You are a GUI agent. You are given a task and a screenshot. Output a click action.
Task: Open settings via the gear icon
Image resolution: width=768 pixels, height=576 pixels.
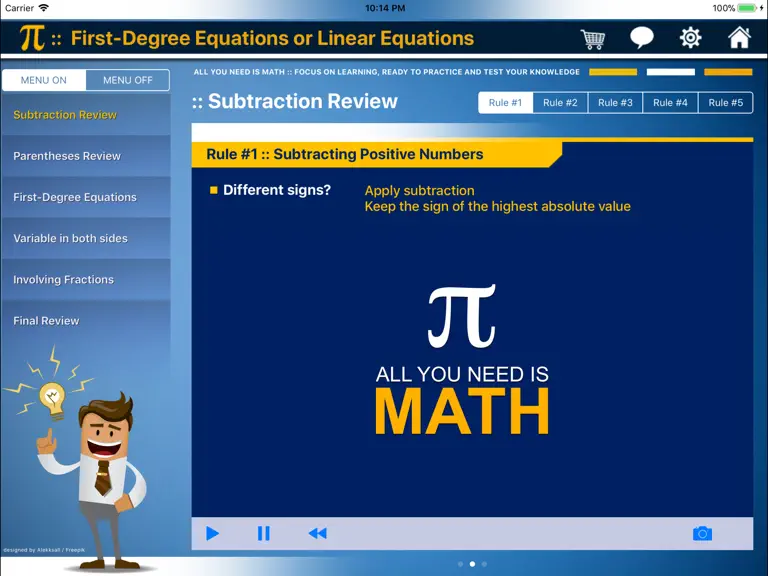point(691,38)
